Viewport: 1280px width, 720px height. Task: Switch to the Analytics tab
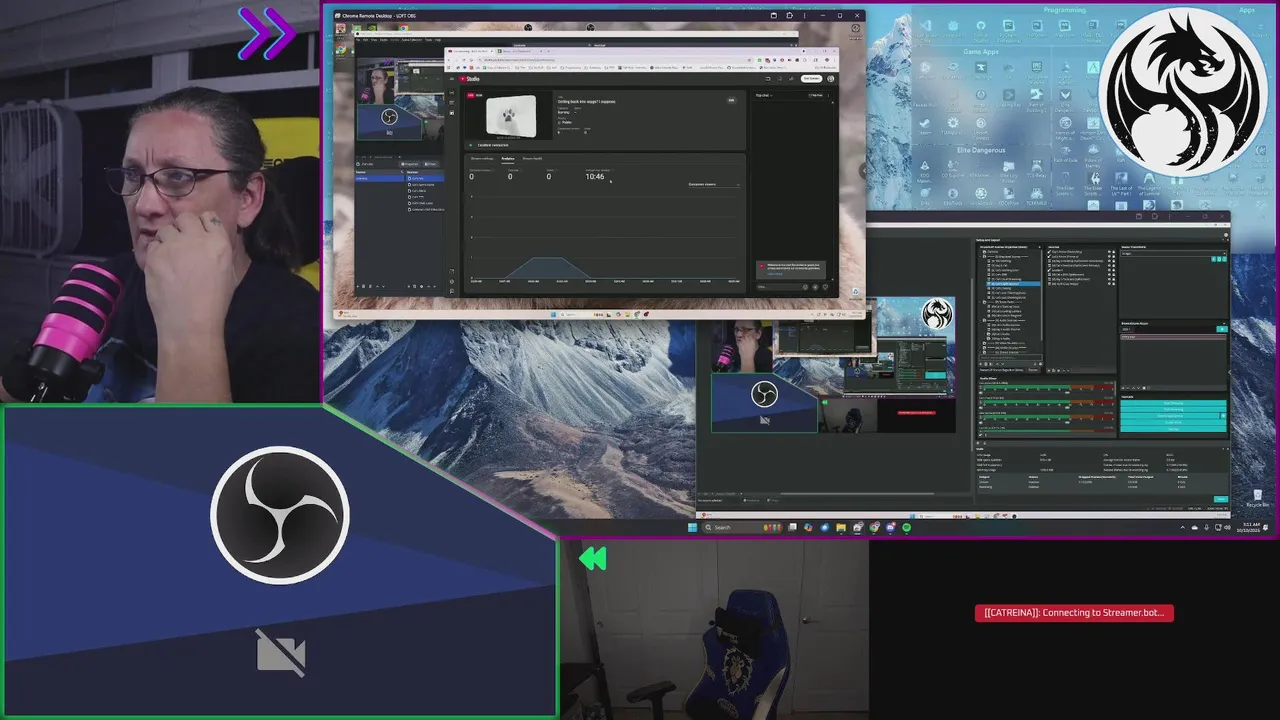508,158
